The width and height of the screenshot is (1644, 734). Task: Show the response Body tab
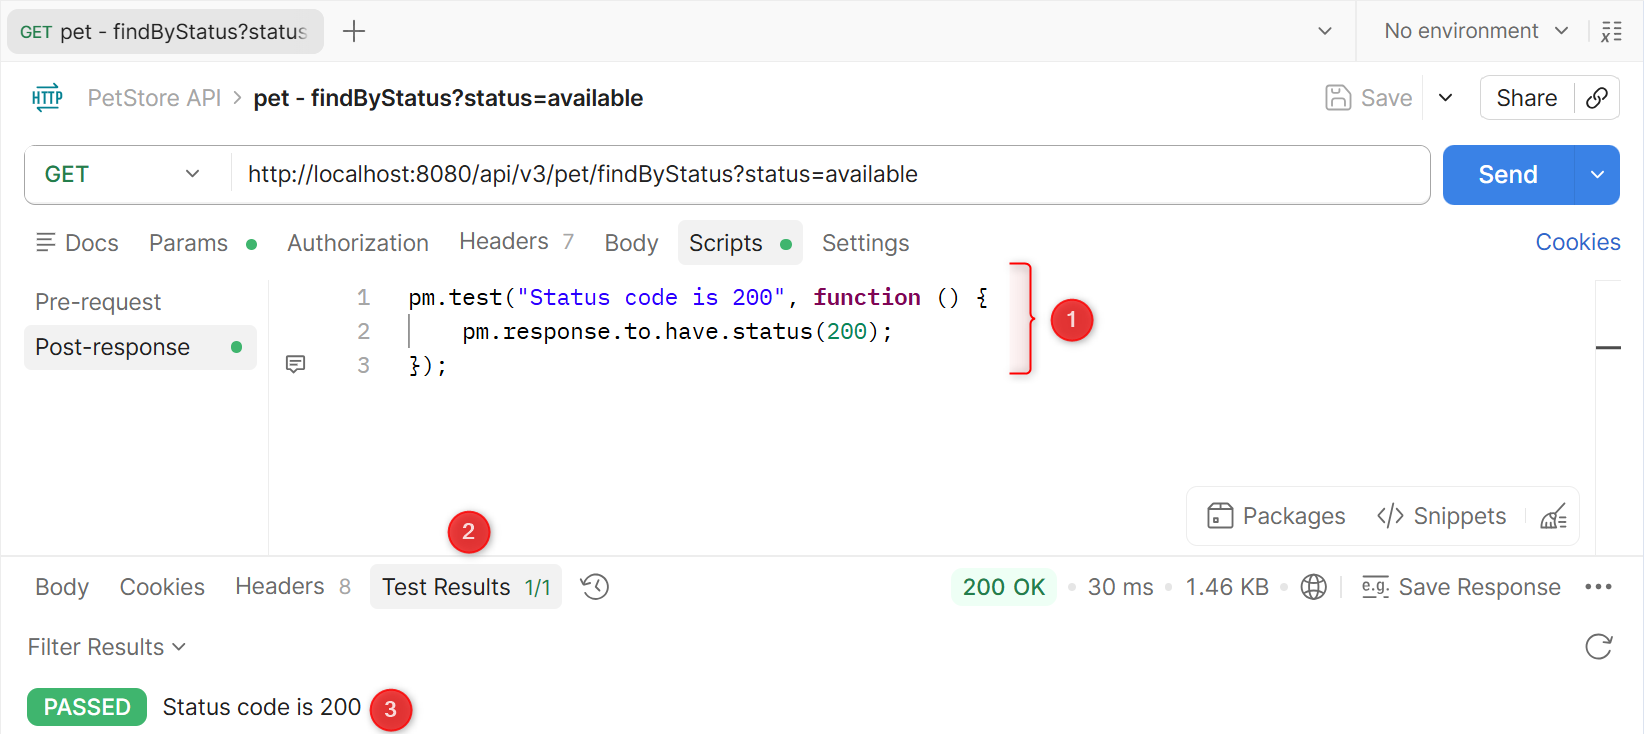tap(62, 587)
